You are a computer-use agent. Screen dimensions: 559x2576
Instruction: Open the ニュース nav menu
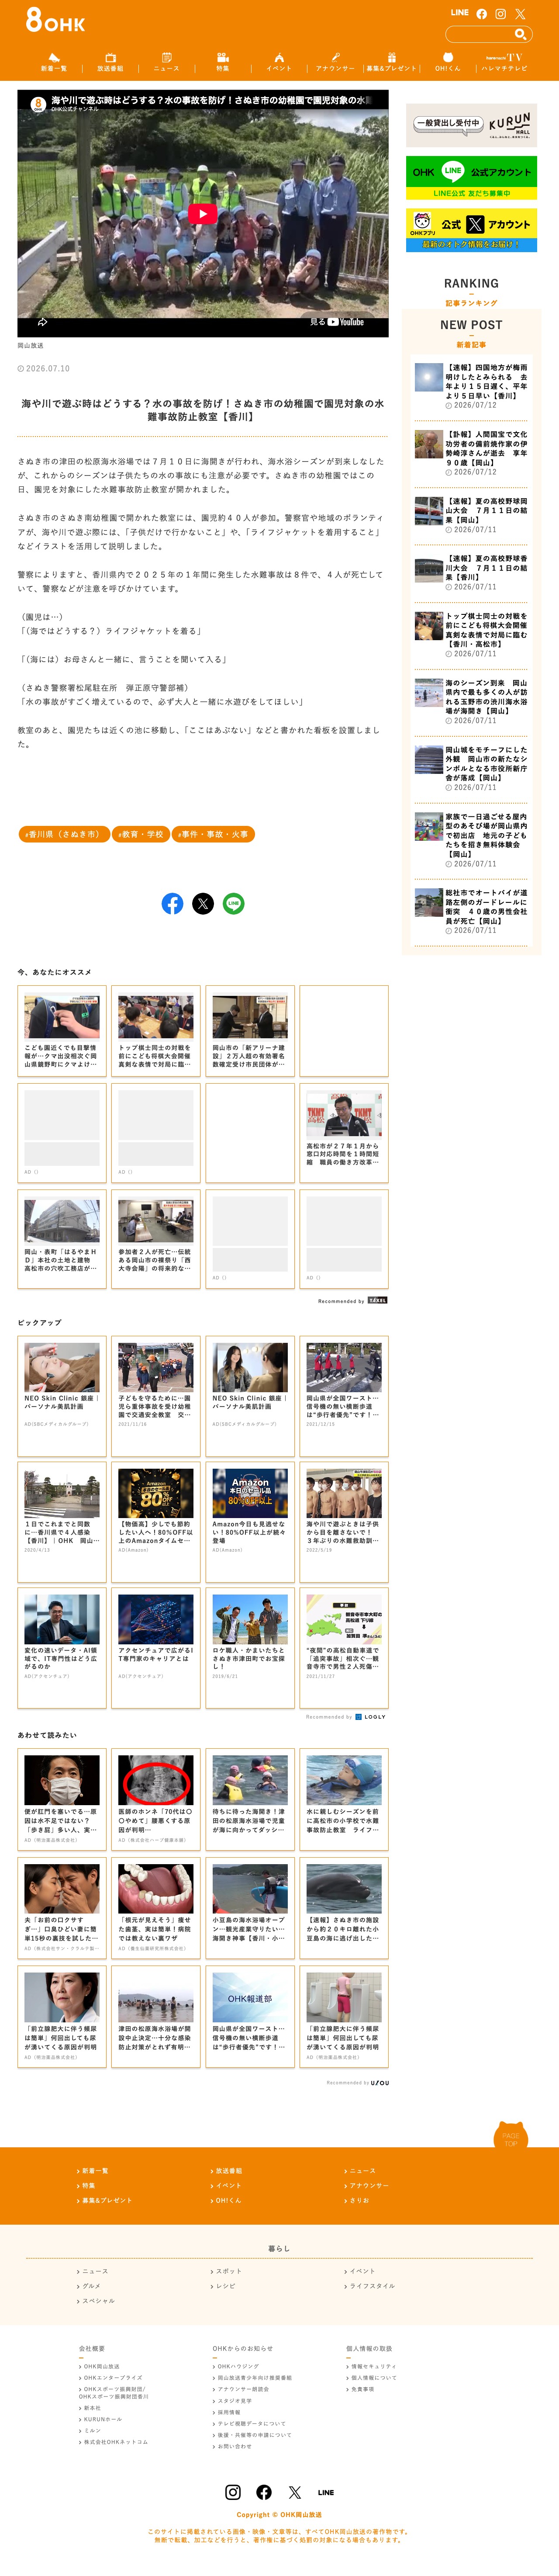[167, 62]
